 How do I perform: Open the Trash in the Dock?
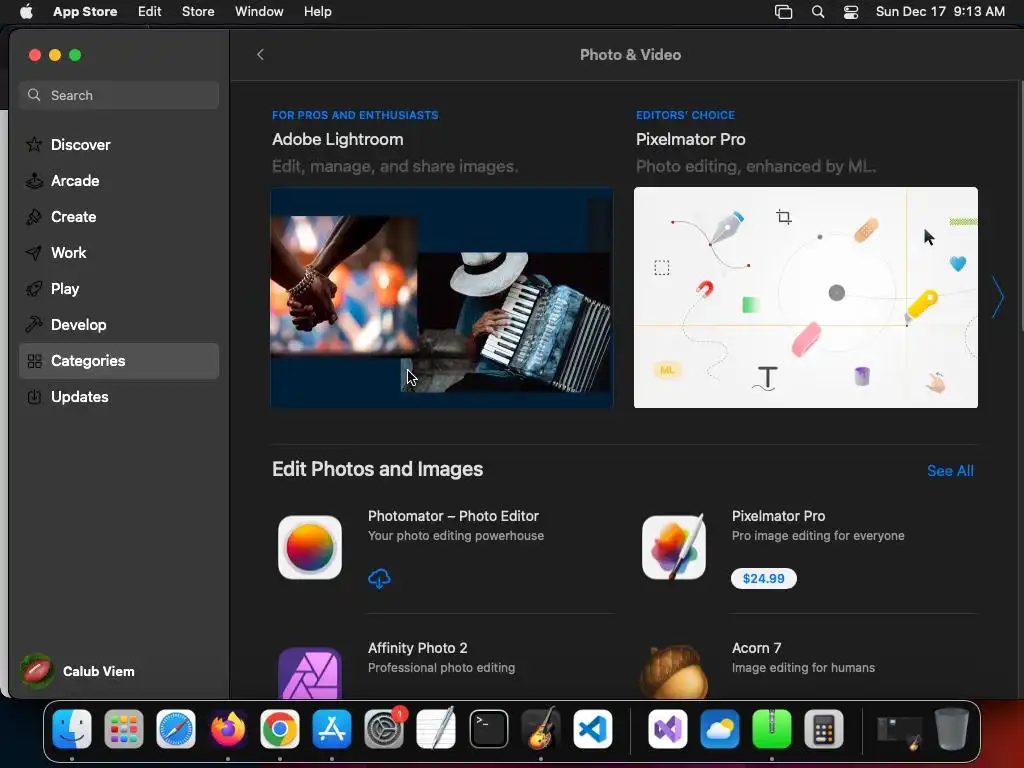tap(952, 728)
